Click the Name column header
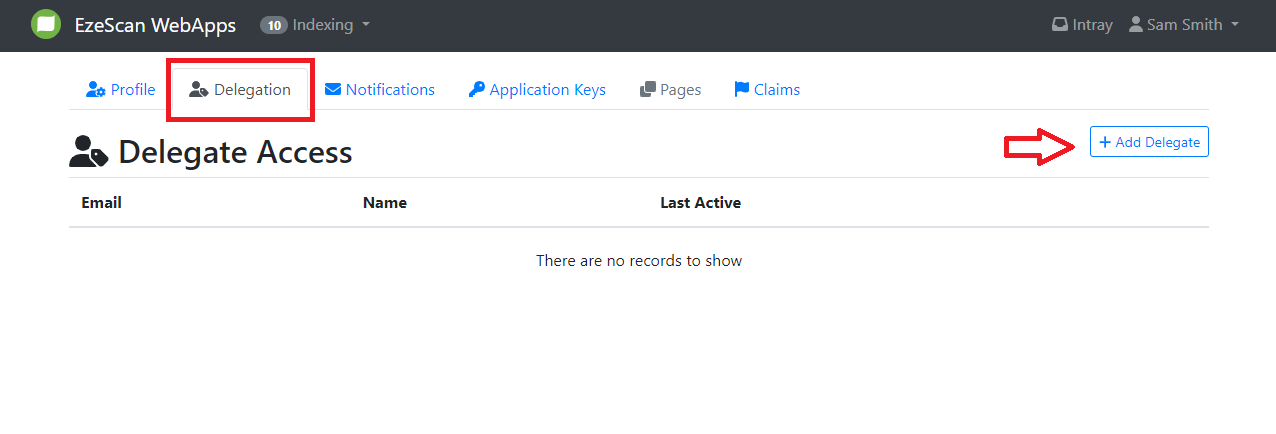This screenshot has height=434, width=1276. click(x=385, y=203)
